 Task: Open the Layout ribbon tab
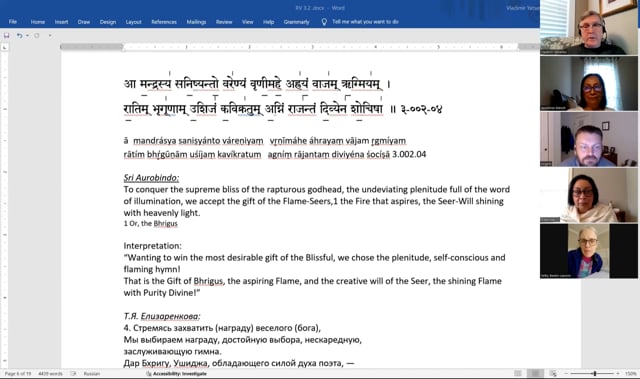click(133, 22)
